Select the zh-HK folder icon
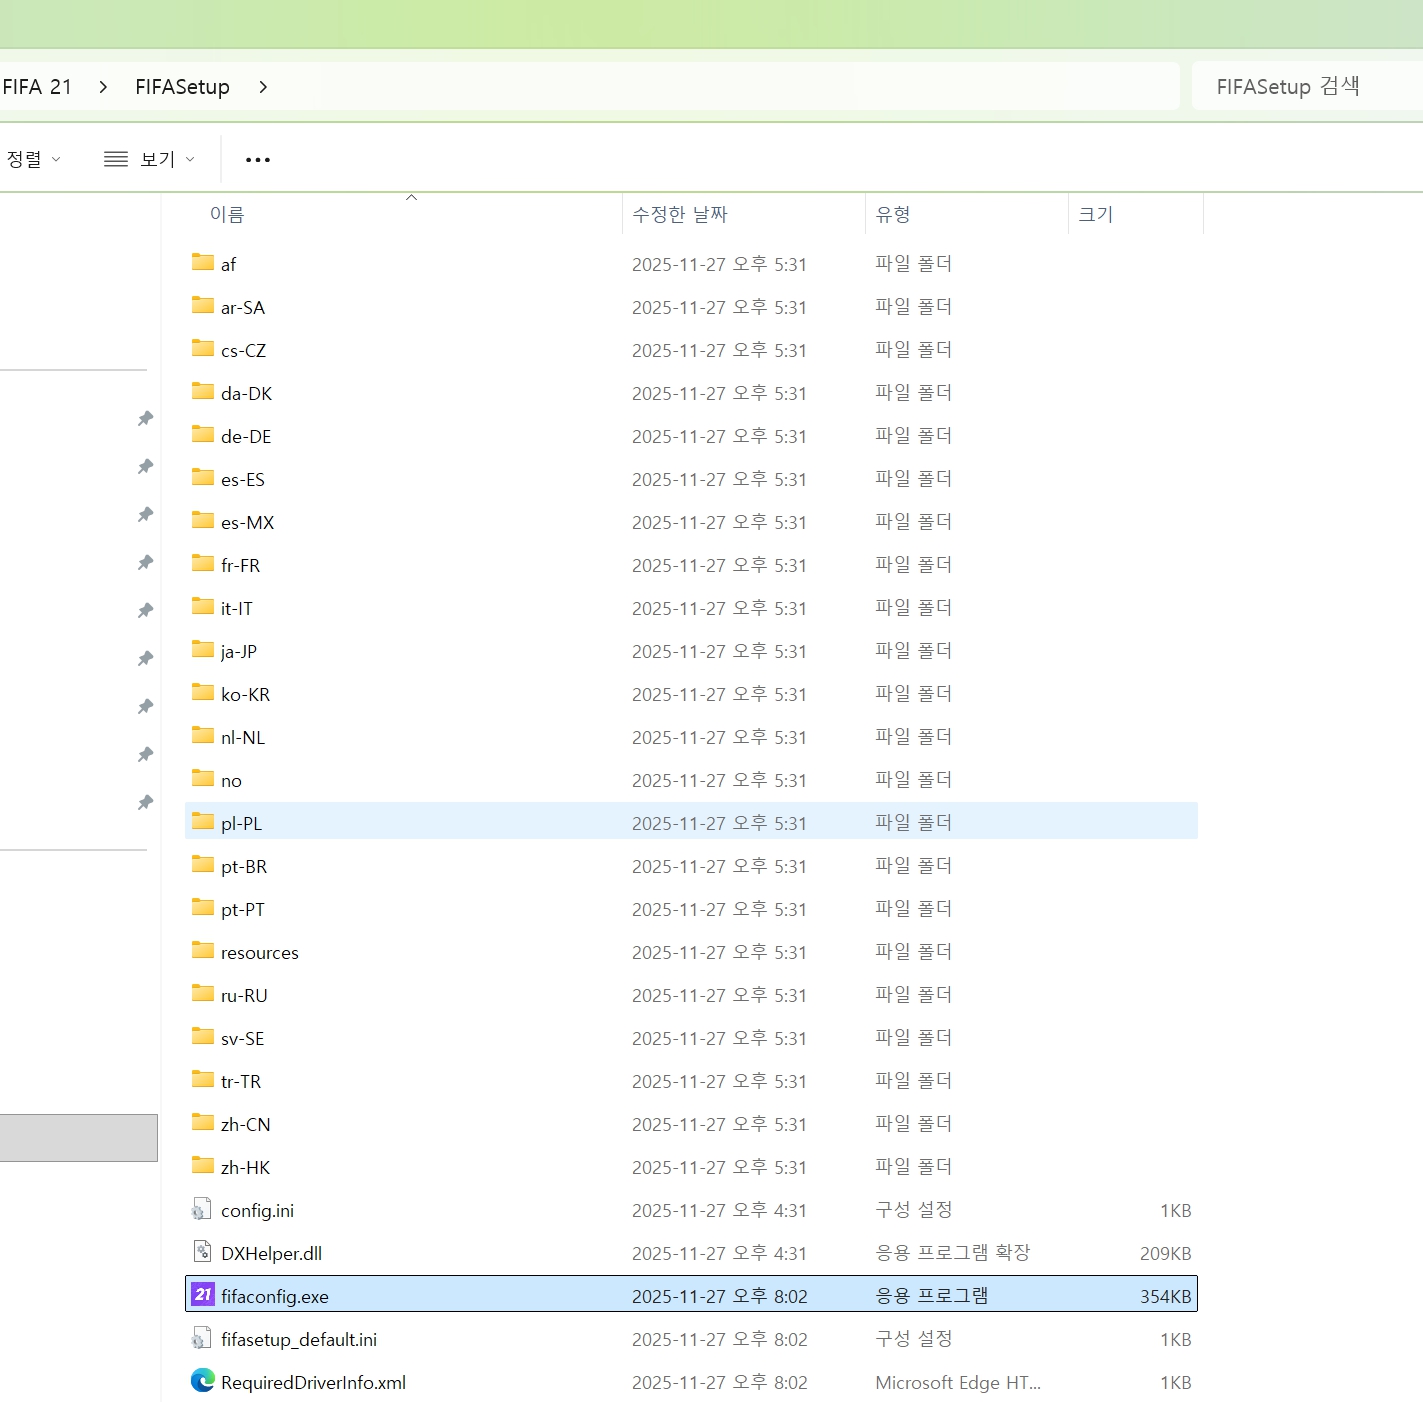The image size is (1423, 1402). coord(203,1166)
